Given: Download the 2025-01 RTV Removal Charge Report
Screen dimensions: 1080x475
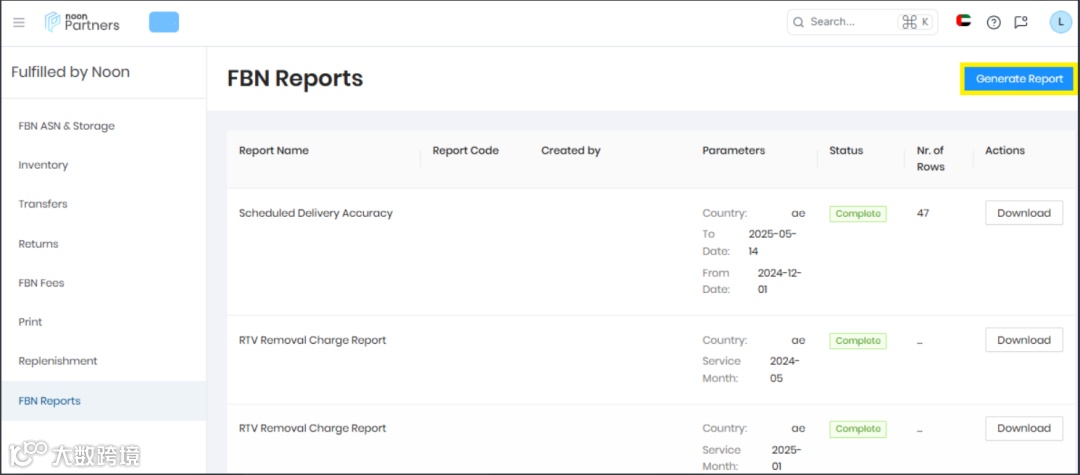Looking at the screenshot, I should (x=1023, y=428).
